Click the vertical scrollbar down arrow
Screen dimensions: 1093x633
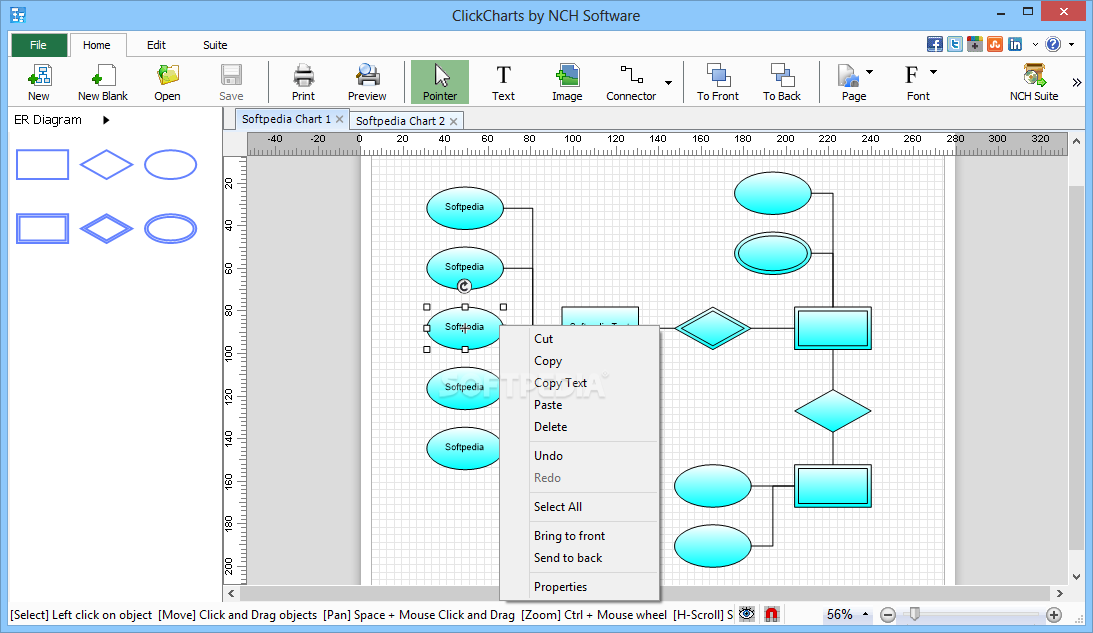(1076, 577)
